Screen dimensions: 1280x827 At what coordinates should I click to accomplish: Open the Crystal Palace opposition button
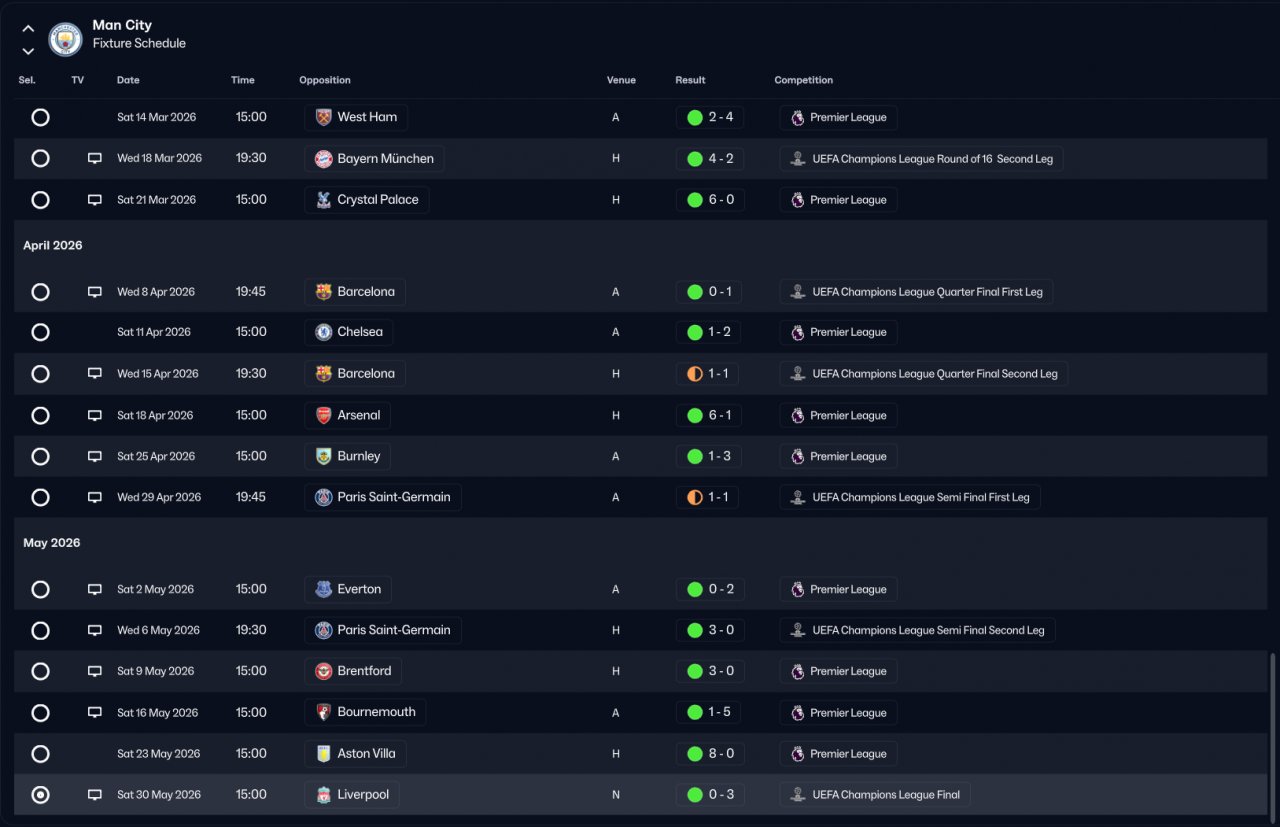point(367,200)
